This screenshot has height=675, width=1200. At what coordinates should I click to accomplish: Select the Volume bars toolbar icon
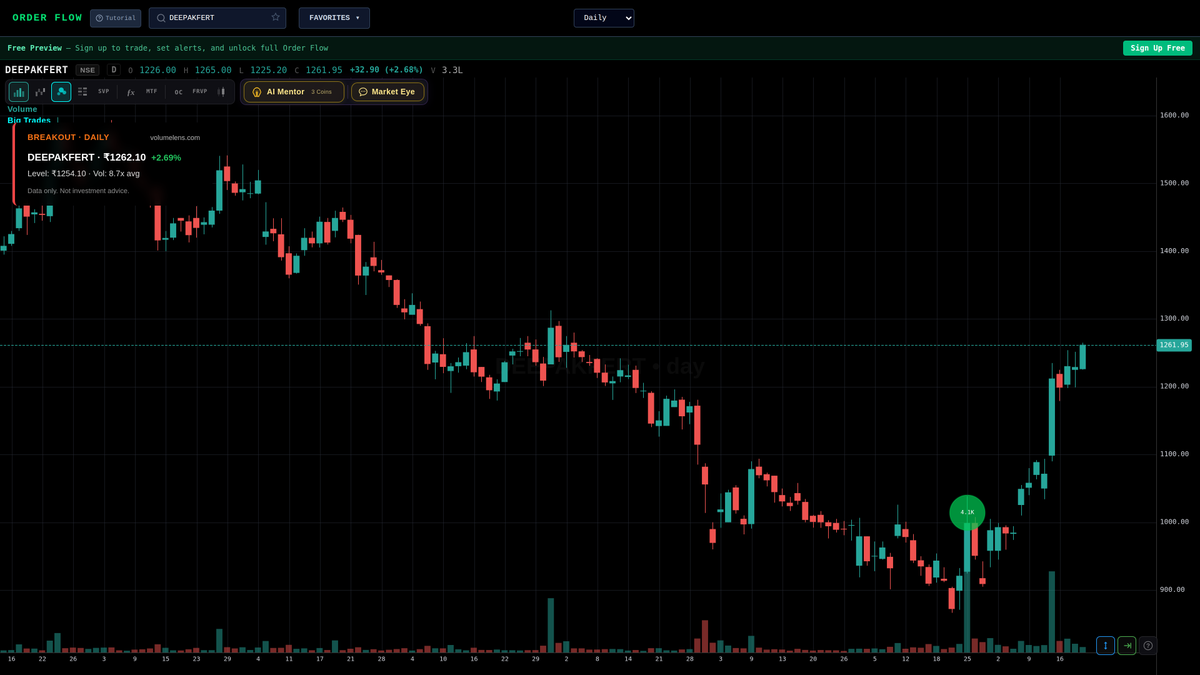[x=18, y=91]
